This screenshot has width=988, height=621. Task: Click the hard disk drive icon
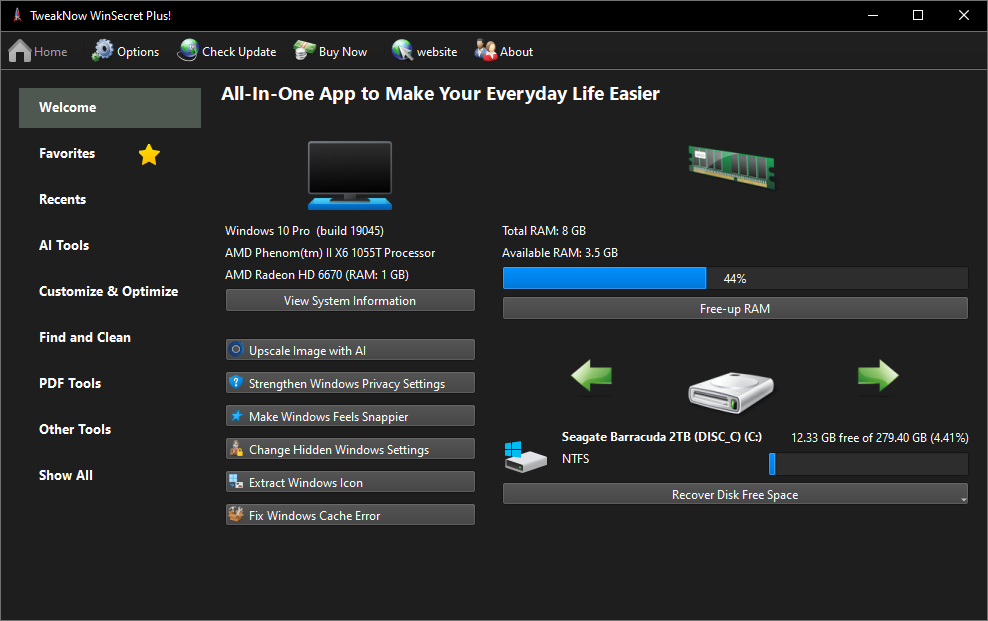pyautogui.click(x=734, y=390)
